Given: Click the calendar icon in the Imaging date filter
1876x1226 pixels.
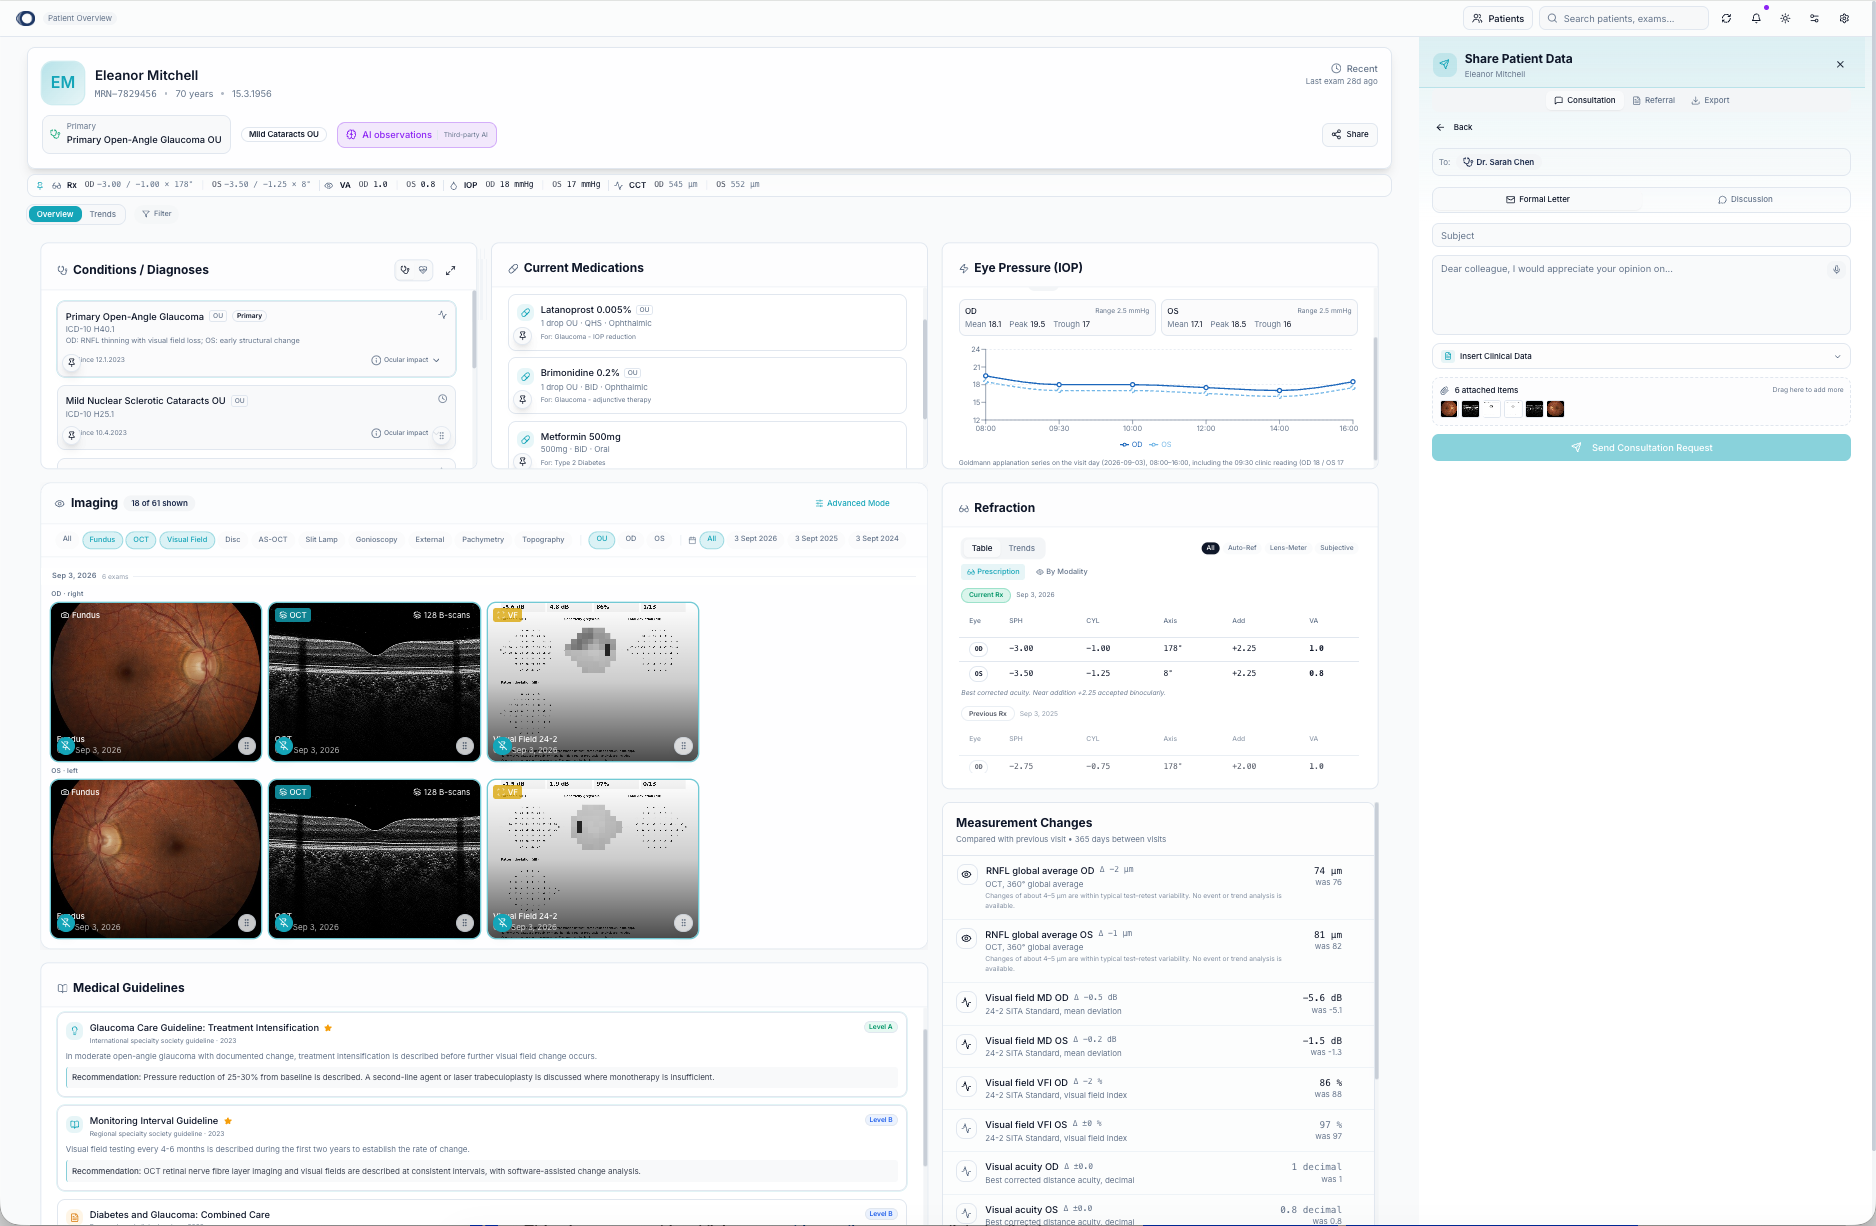Looking at the screenshot, I should pyautogui.click(x=692, y=540).
